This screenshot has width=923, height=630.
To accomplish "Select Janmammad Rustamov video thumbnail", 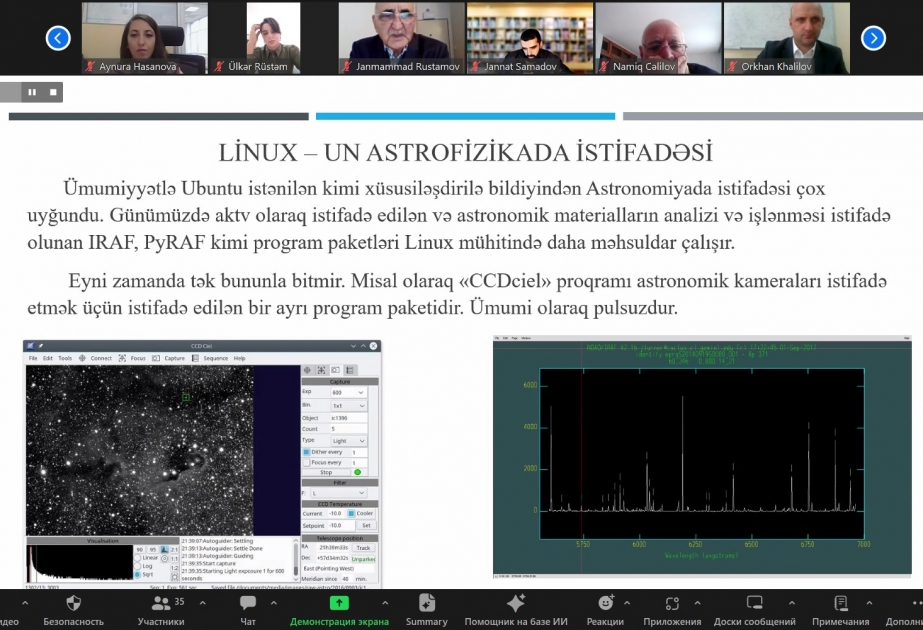I will (x=401, y=38).
